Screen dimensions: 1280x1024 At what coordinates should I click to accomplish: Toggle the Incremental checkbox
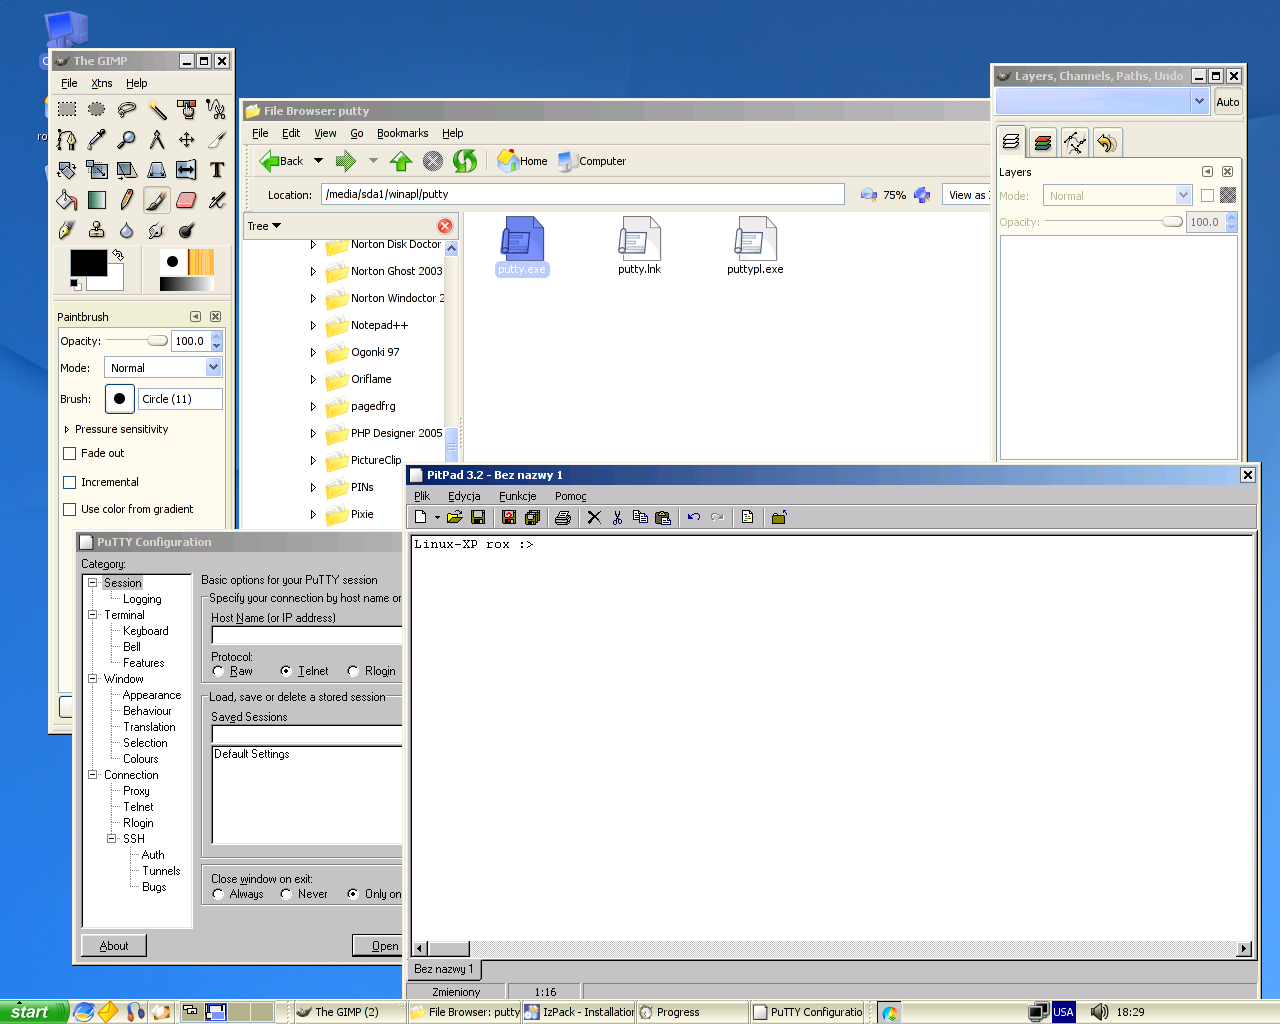(70, 482)
